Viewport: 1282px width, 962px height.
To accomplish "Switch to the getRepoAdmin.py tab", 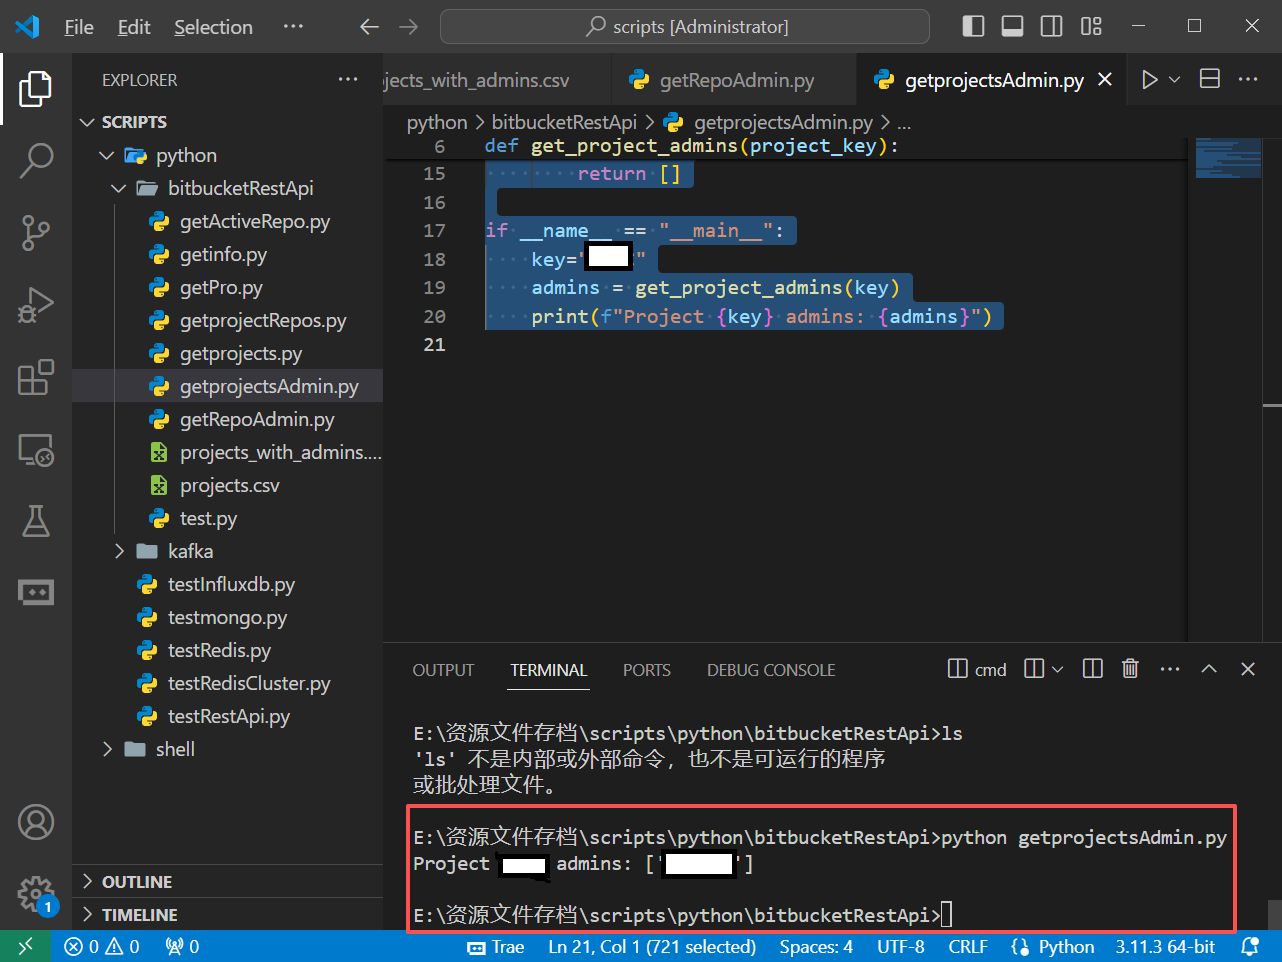I will click(x=735, y=80).
